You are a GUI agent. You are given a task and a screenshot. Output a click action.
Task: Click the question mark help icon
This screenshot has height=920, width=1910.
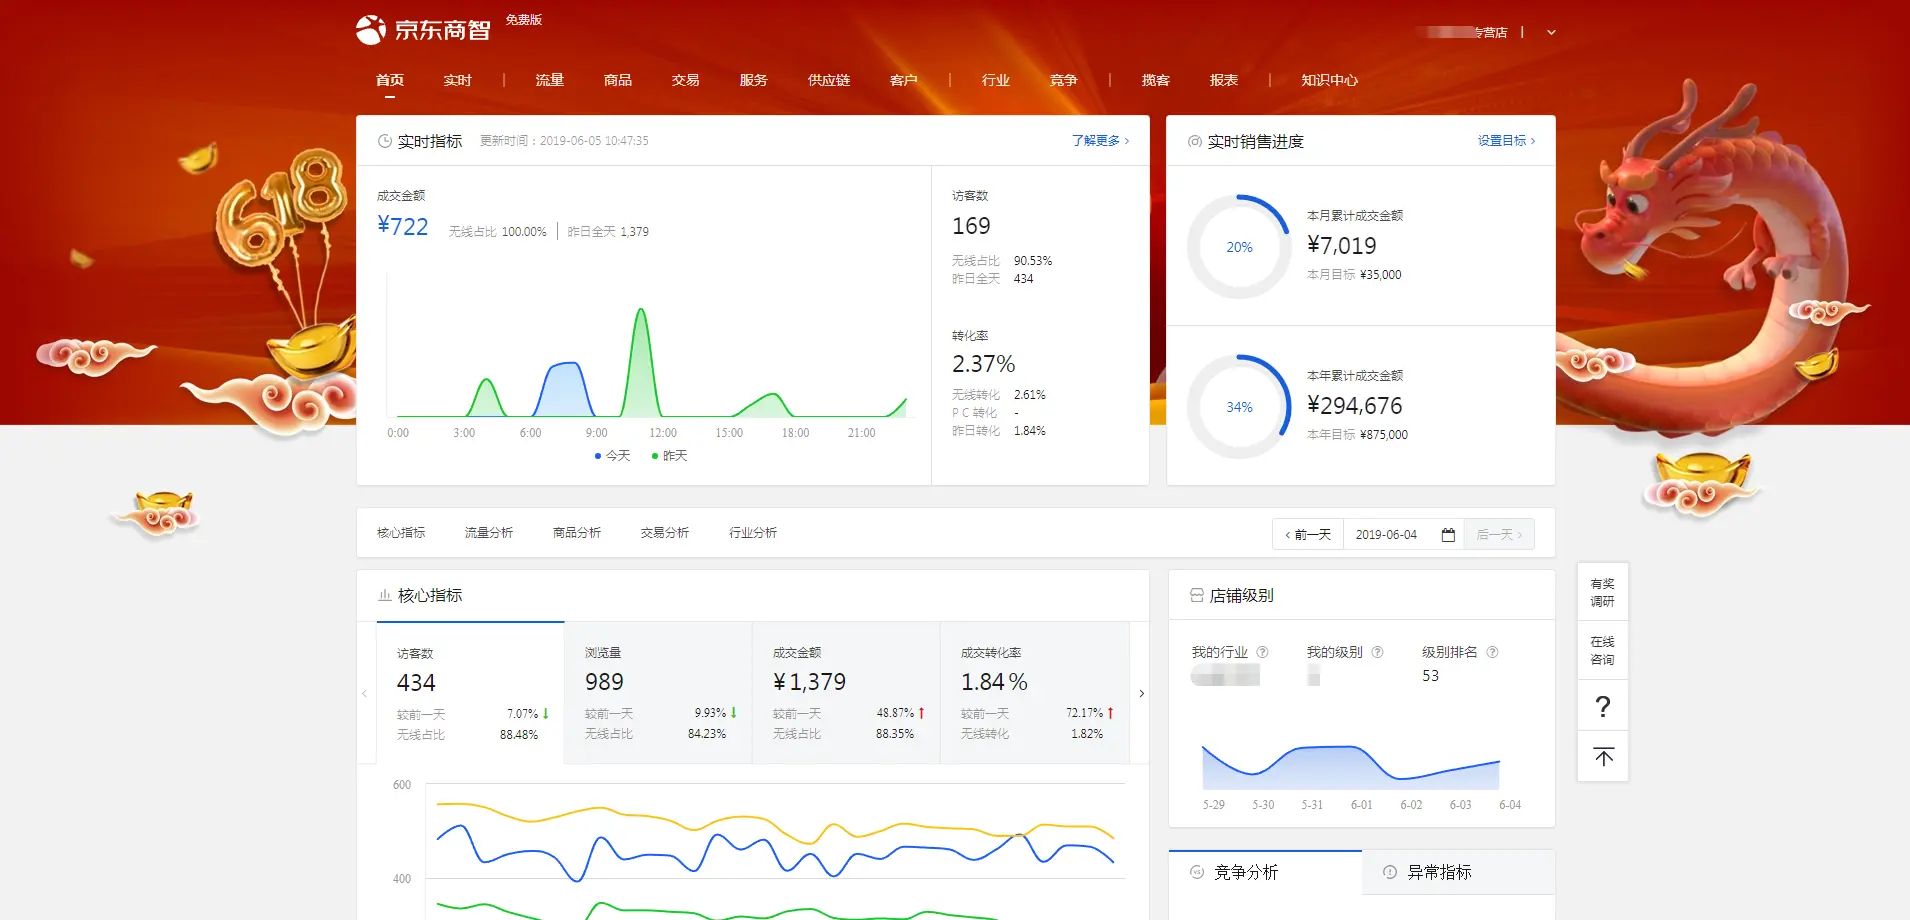pos(1602,707)
